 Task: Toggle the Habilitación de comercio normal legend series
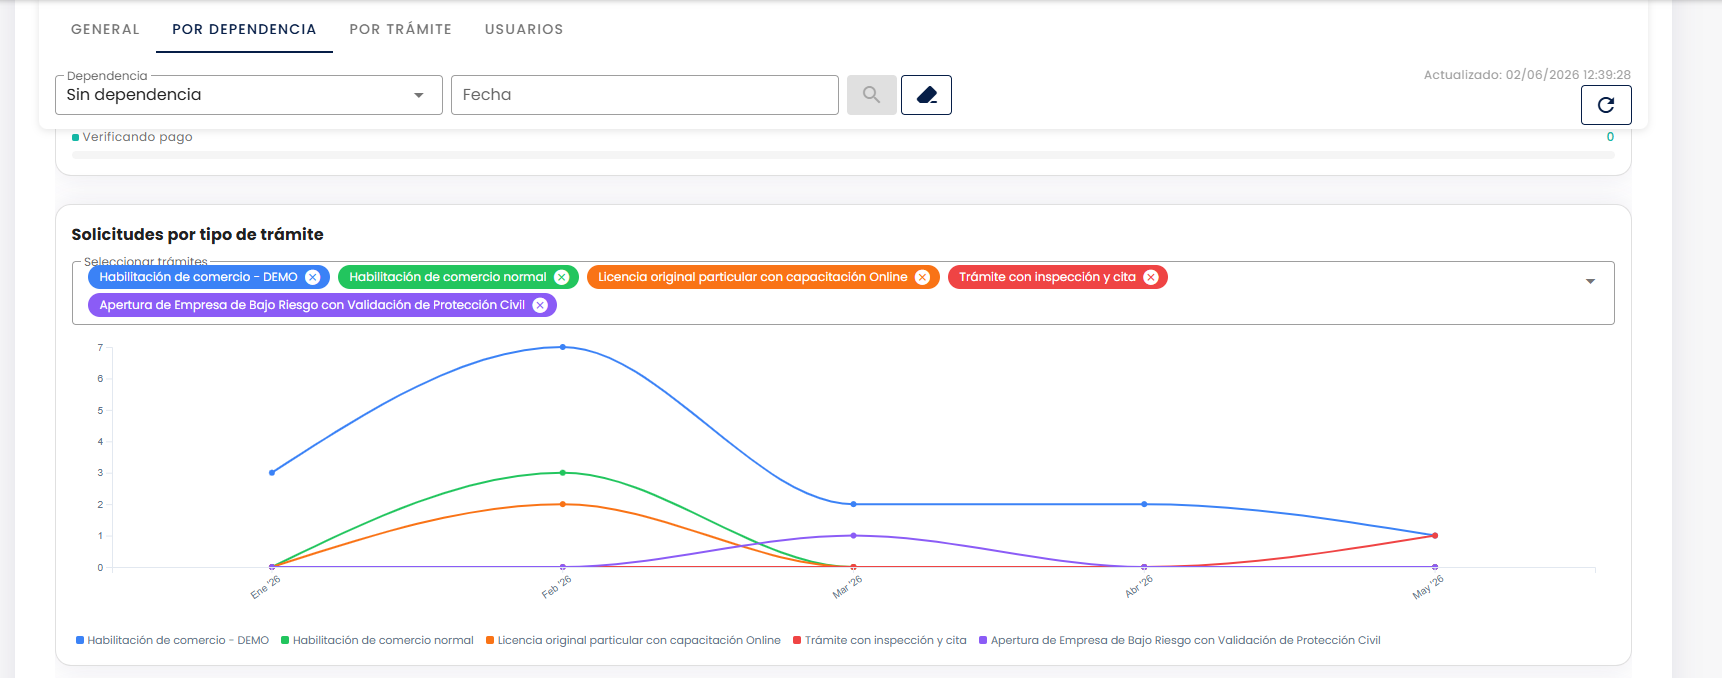pos(377,640)
